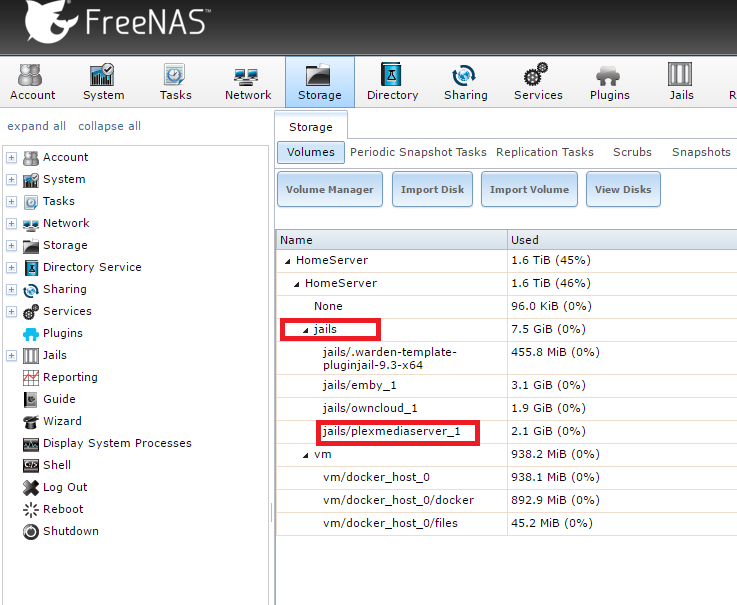
Task: Expand Storage node in sidebar tree
Action: (x=11, y=246)
